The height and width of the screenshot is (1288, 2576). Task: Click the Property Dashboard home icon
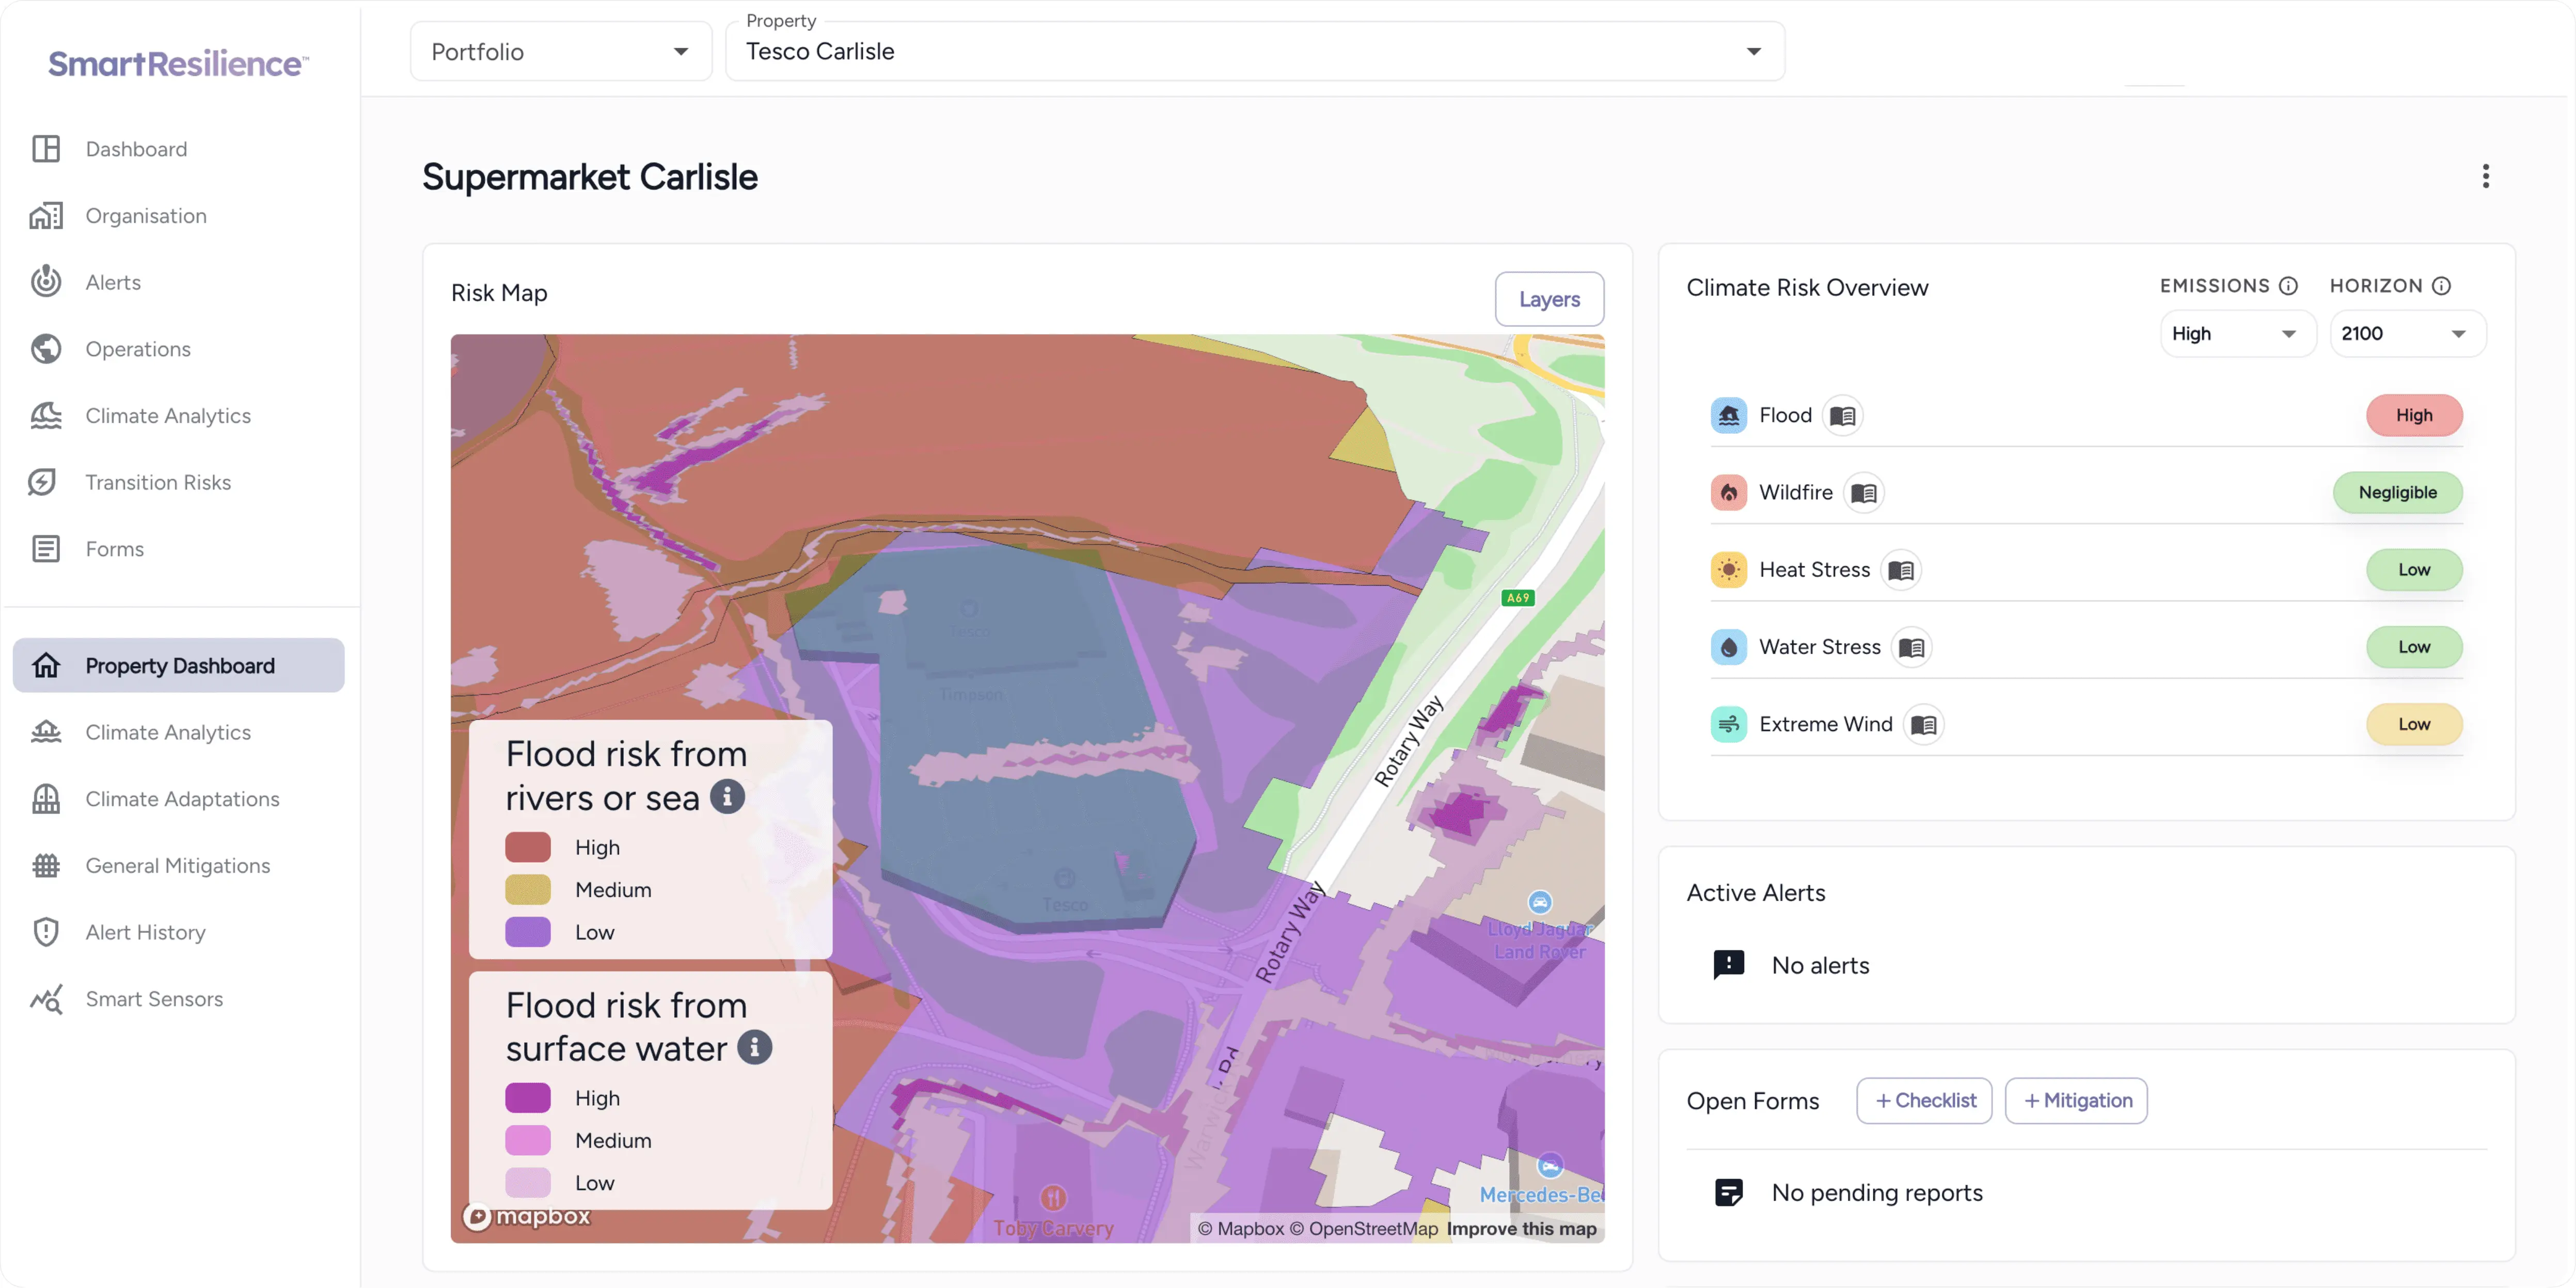[x=46, y=665]
